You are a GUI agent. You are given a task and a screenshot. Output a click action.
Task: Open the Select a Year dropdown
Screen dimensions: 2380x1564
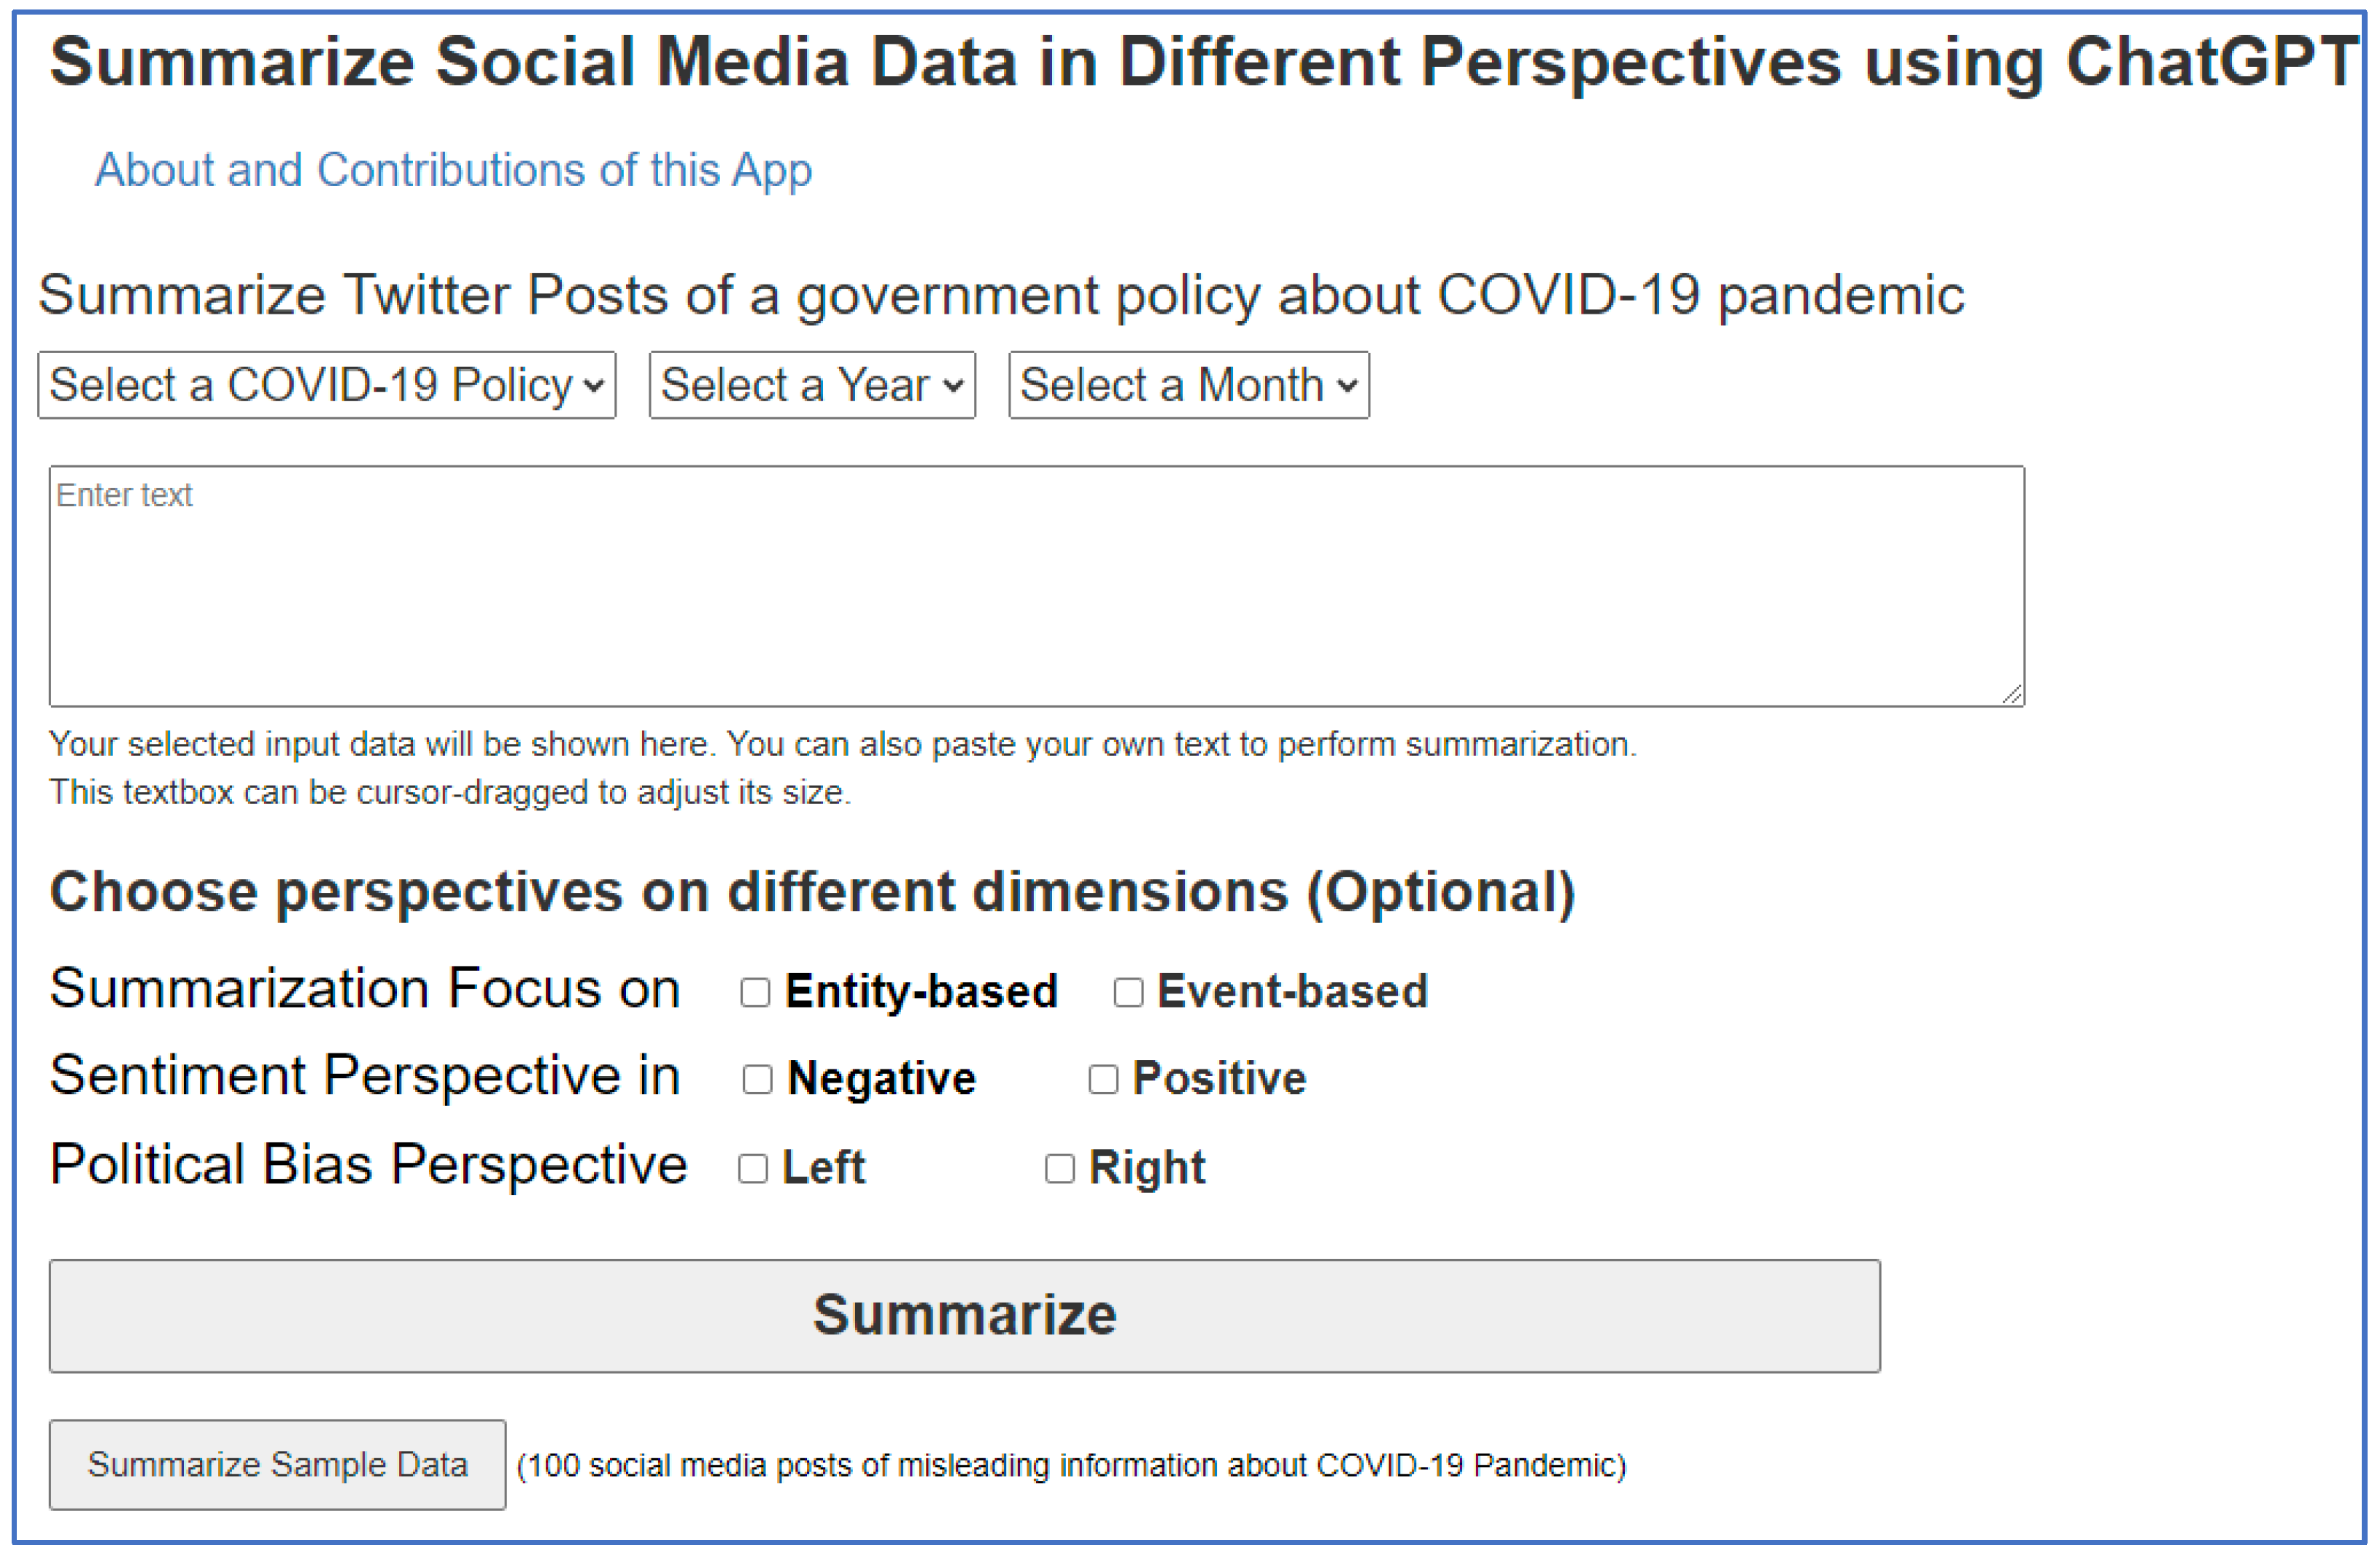(811, 385)
